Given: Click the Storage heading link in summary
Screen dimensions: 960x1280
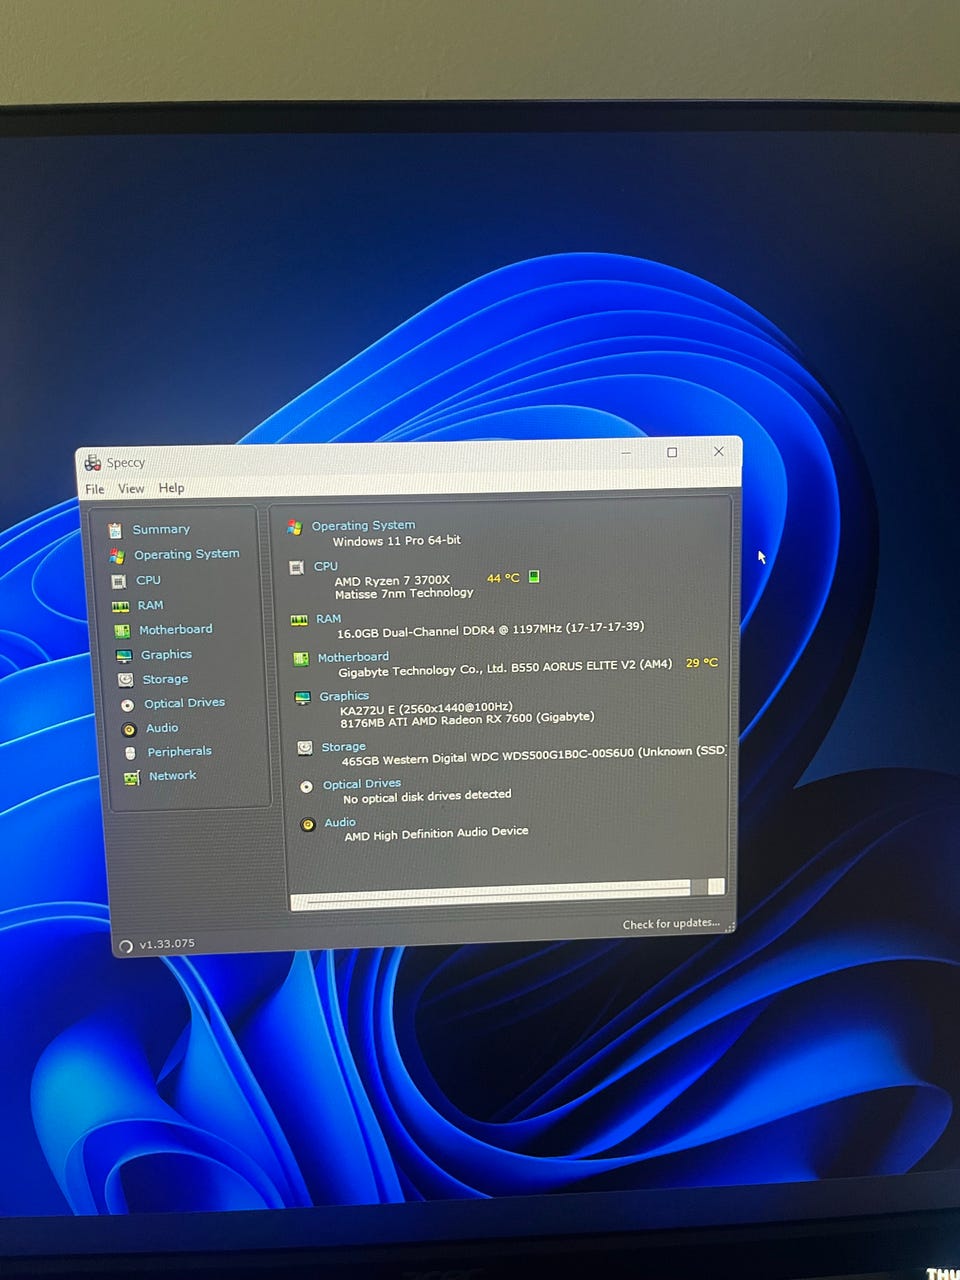Looking at the screenshot, I should 344,747.
